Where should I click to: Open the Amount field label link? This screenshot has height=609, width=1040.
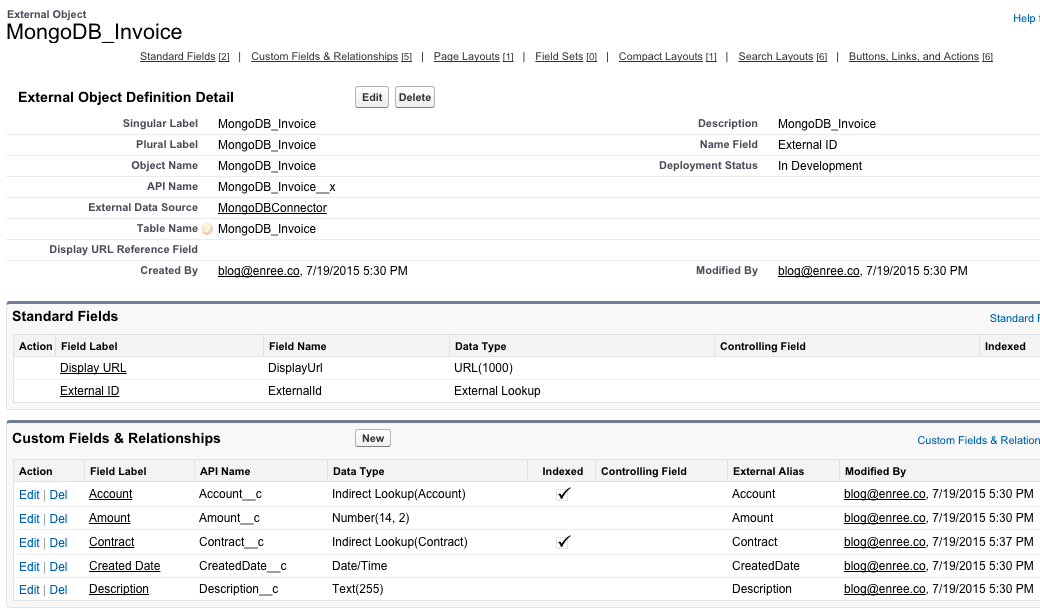(109, 517)
